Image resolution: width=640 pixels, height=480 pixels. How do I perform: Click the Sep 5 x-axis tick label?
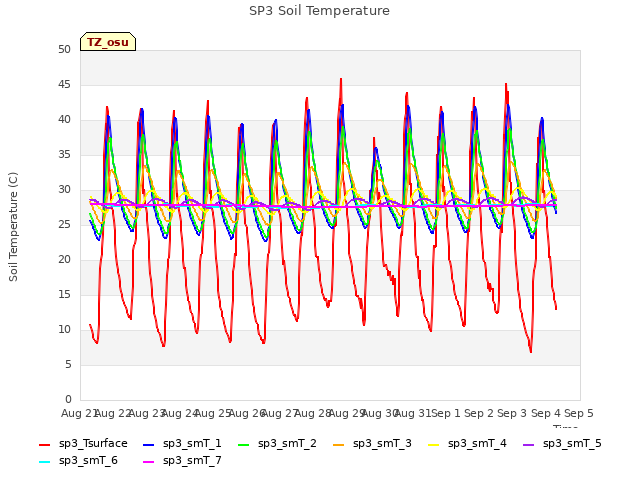(579, 413)
